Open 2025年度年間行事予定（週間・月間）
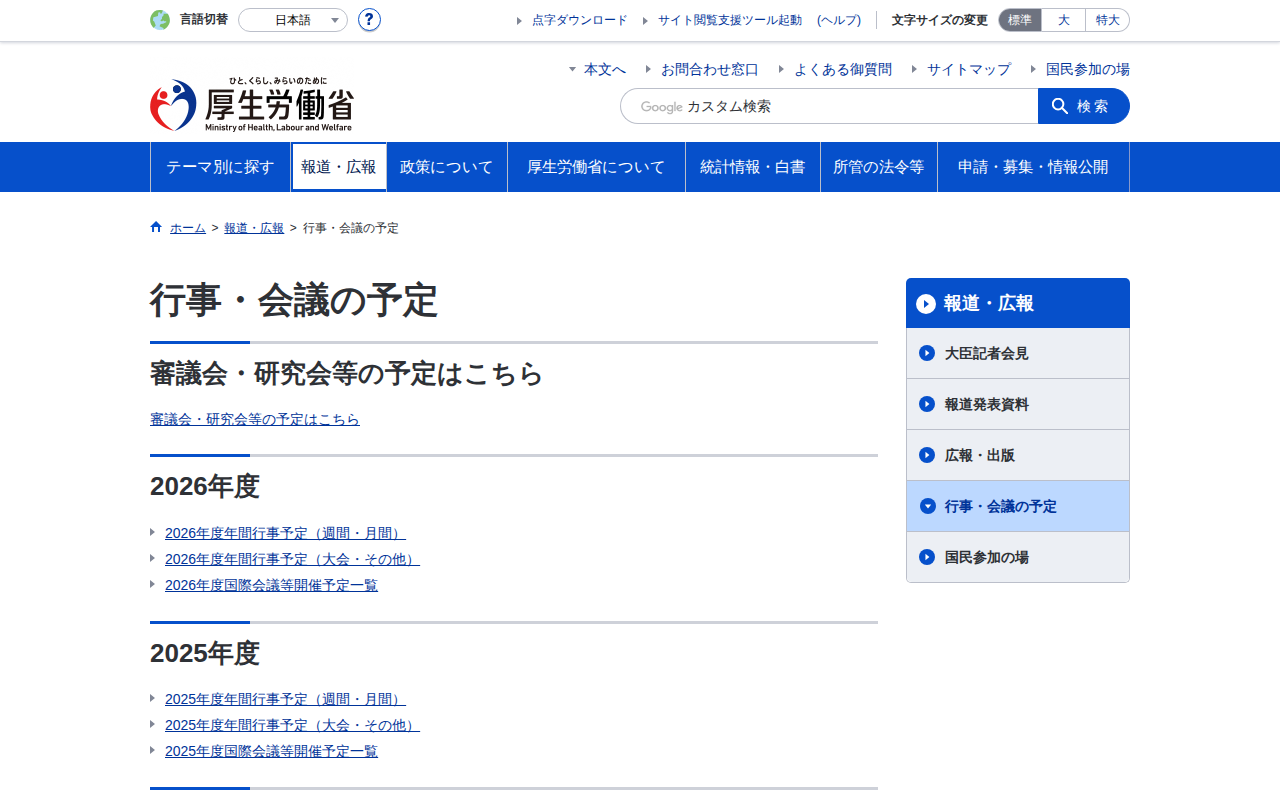The image size is (1280, 800). (285, 699)
